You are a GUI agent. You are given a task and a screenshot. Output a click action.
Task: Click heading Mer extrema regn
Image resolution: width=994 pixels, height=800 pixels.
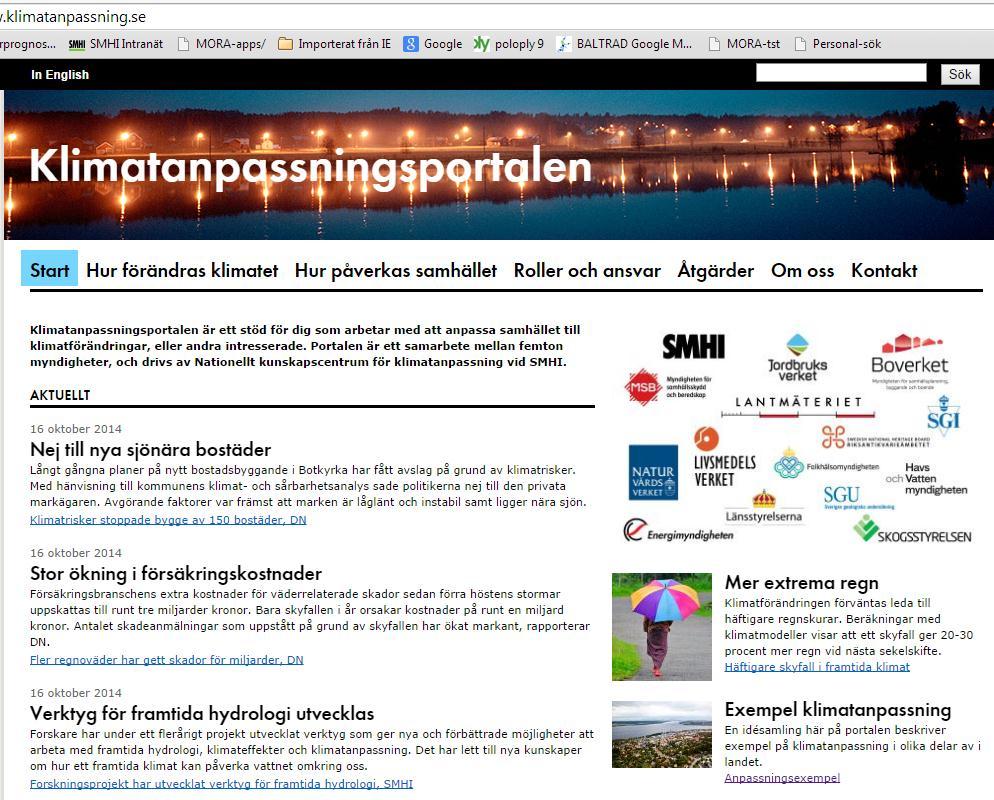(x=801, y=583)
